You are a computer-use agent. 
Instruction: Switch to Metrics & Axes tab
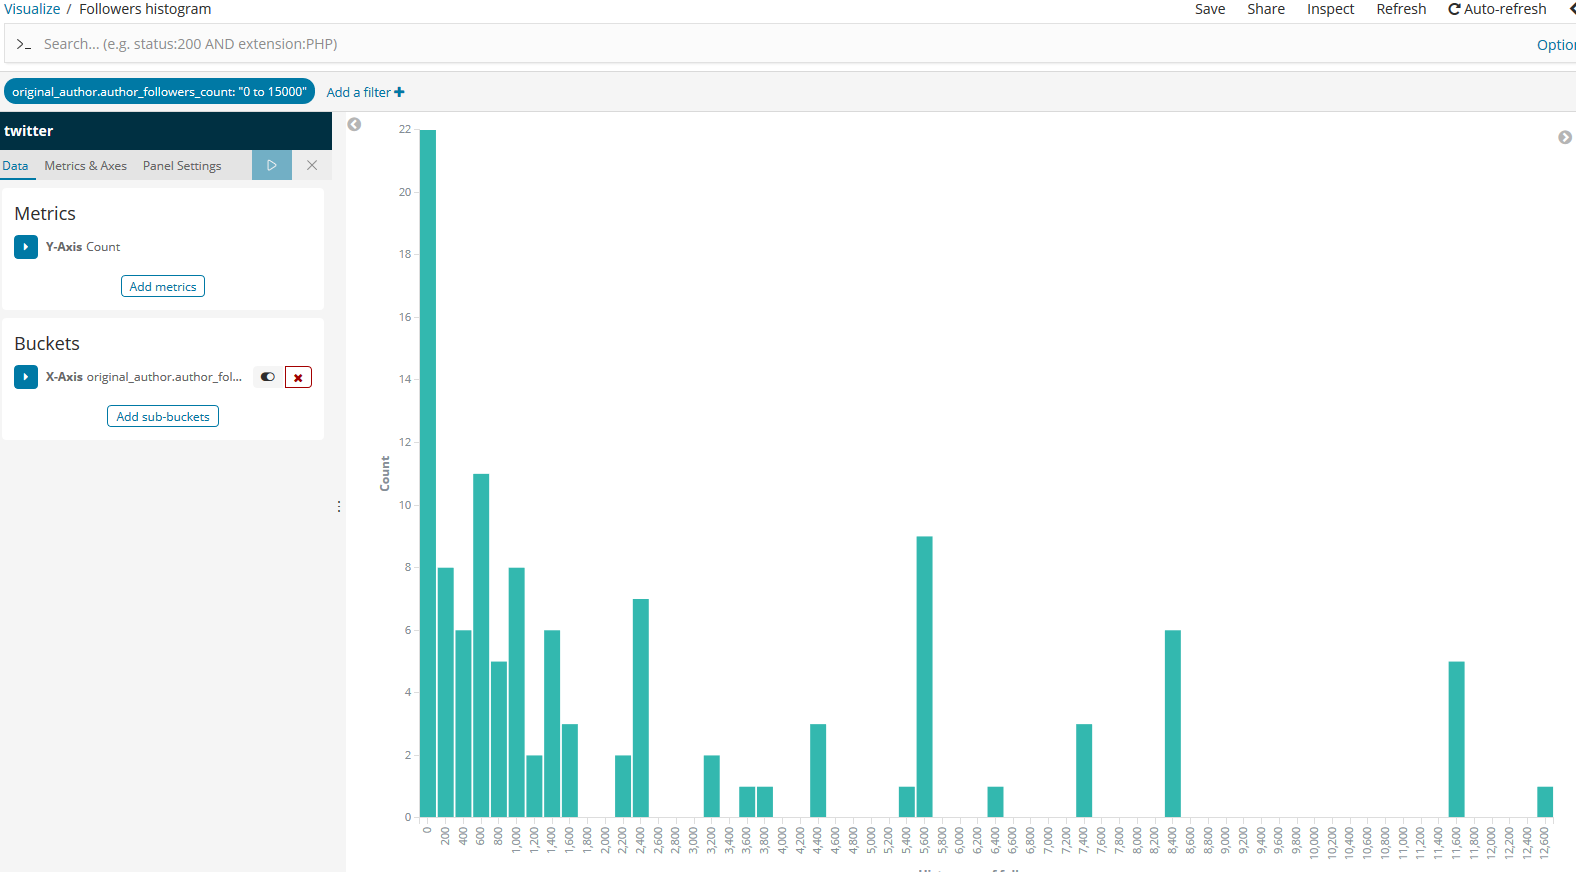pos(85,166)
